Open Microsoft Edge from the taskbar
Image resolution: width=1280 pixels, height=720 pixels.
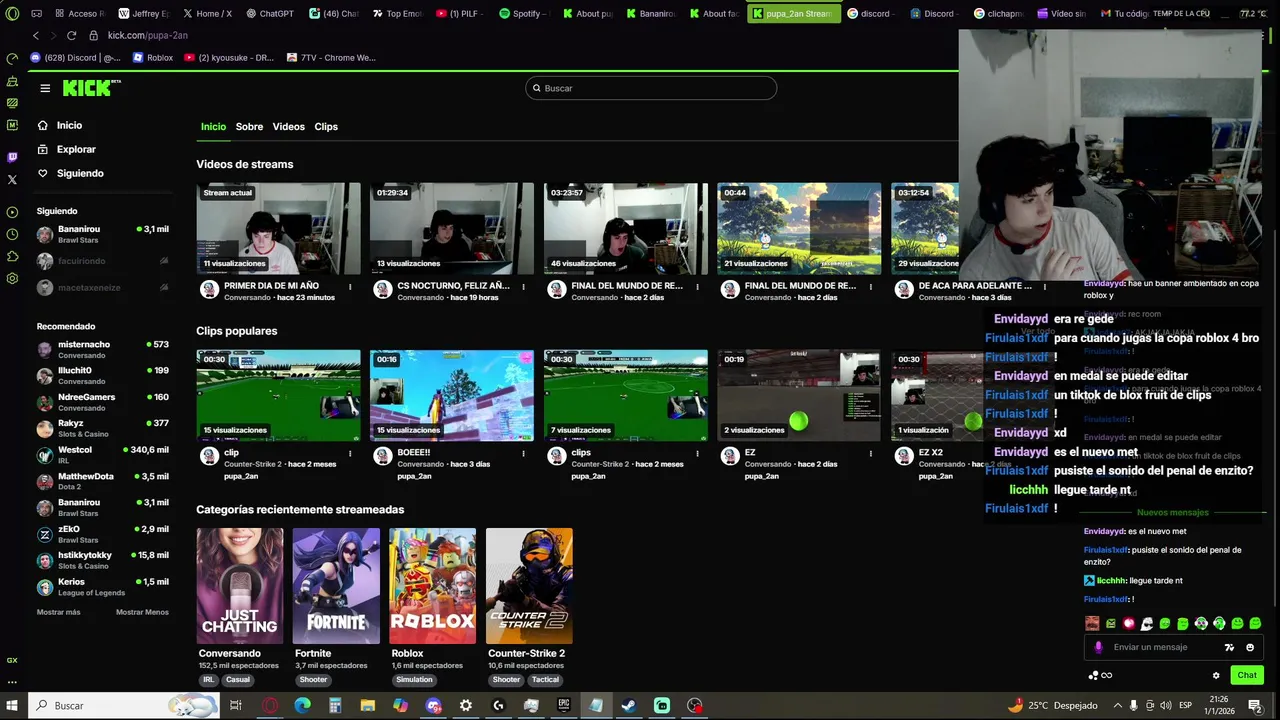[x=302, y=705]
